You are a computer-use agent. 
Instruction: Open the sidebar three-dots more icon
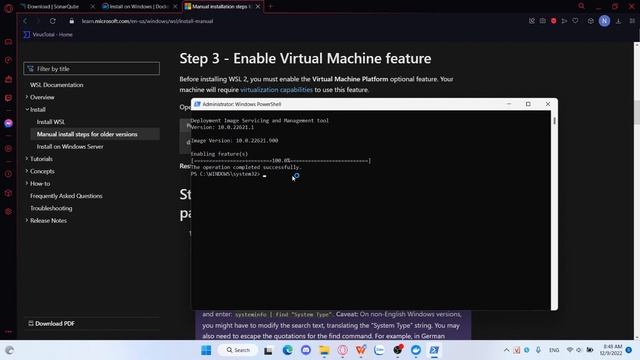[x=8, y=331]
